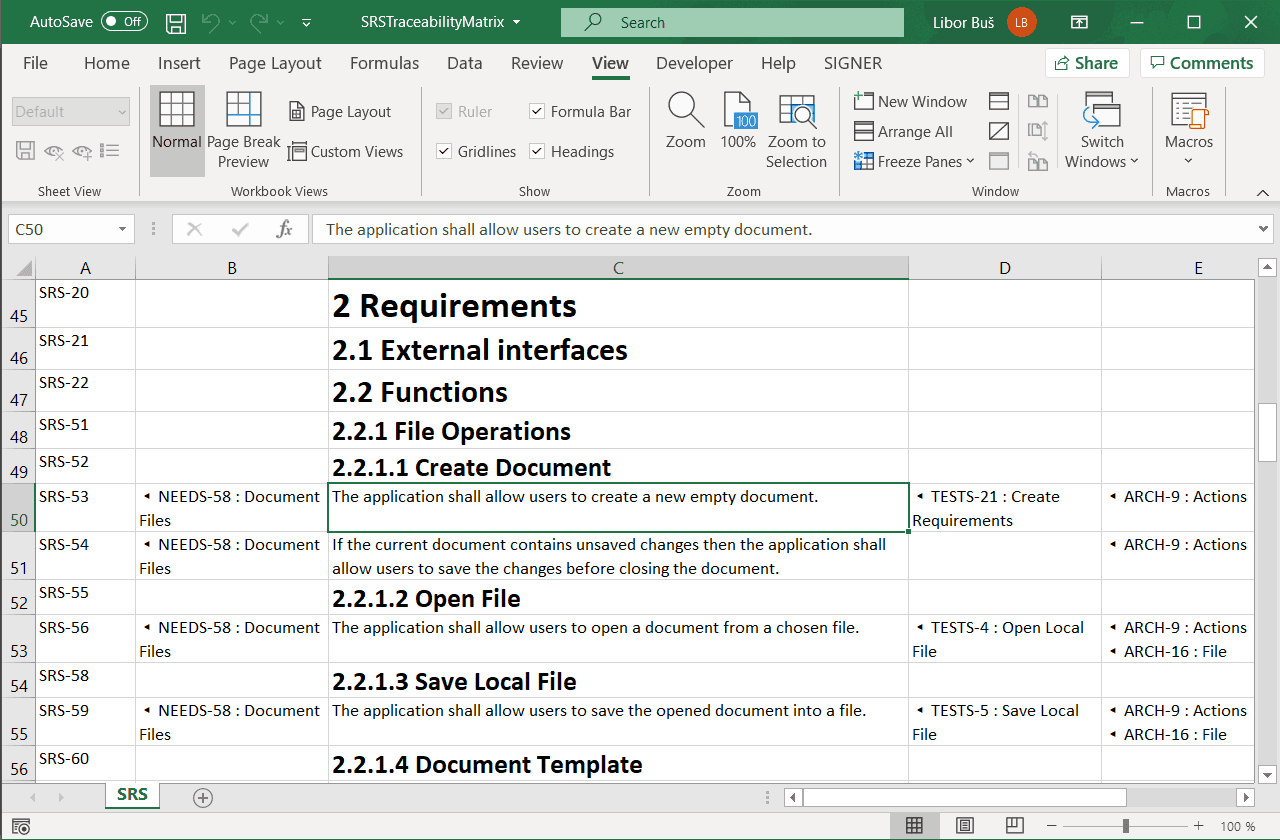Click the Zoom to Selection icon

click(796, 112)
